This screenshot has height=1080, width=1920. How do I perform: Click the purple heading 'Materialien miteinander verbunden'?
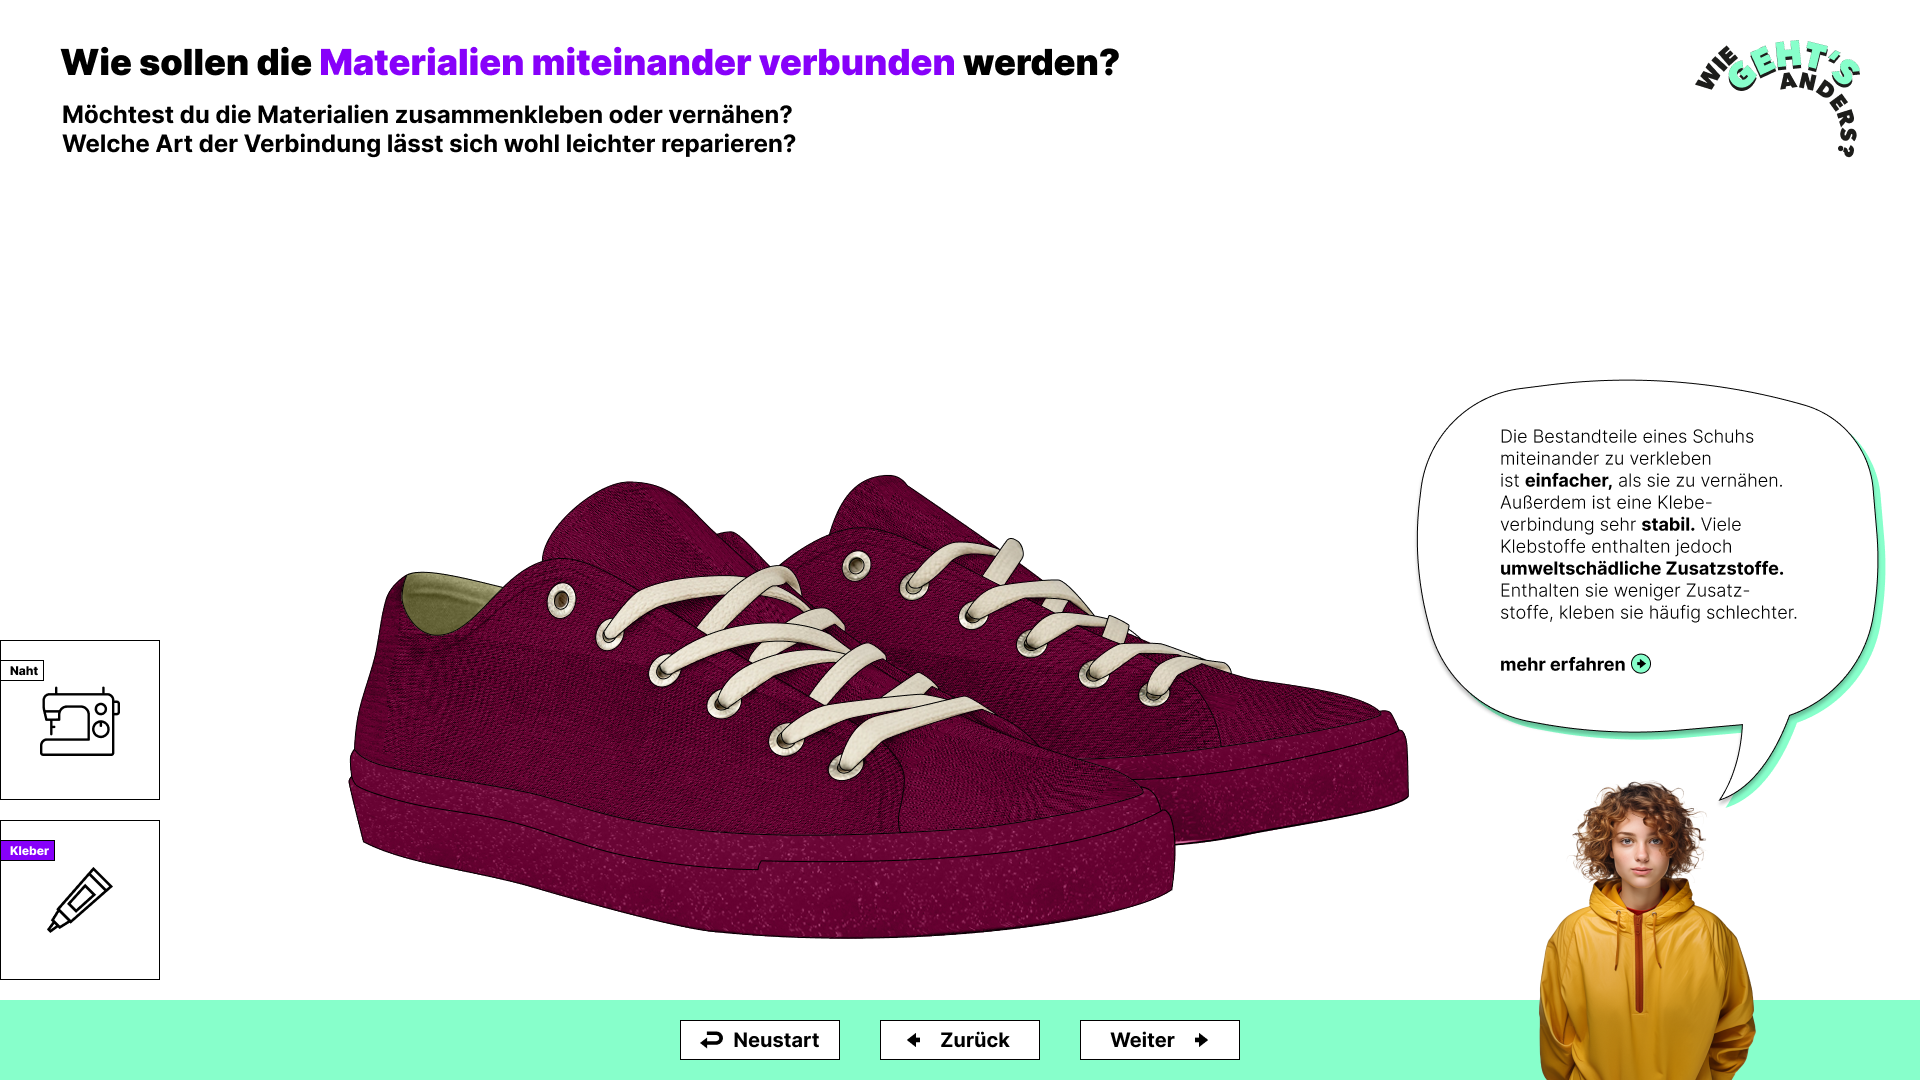click(637, 62)
